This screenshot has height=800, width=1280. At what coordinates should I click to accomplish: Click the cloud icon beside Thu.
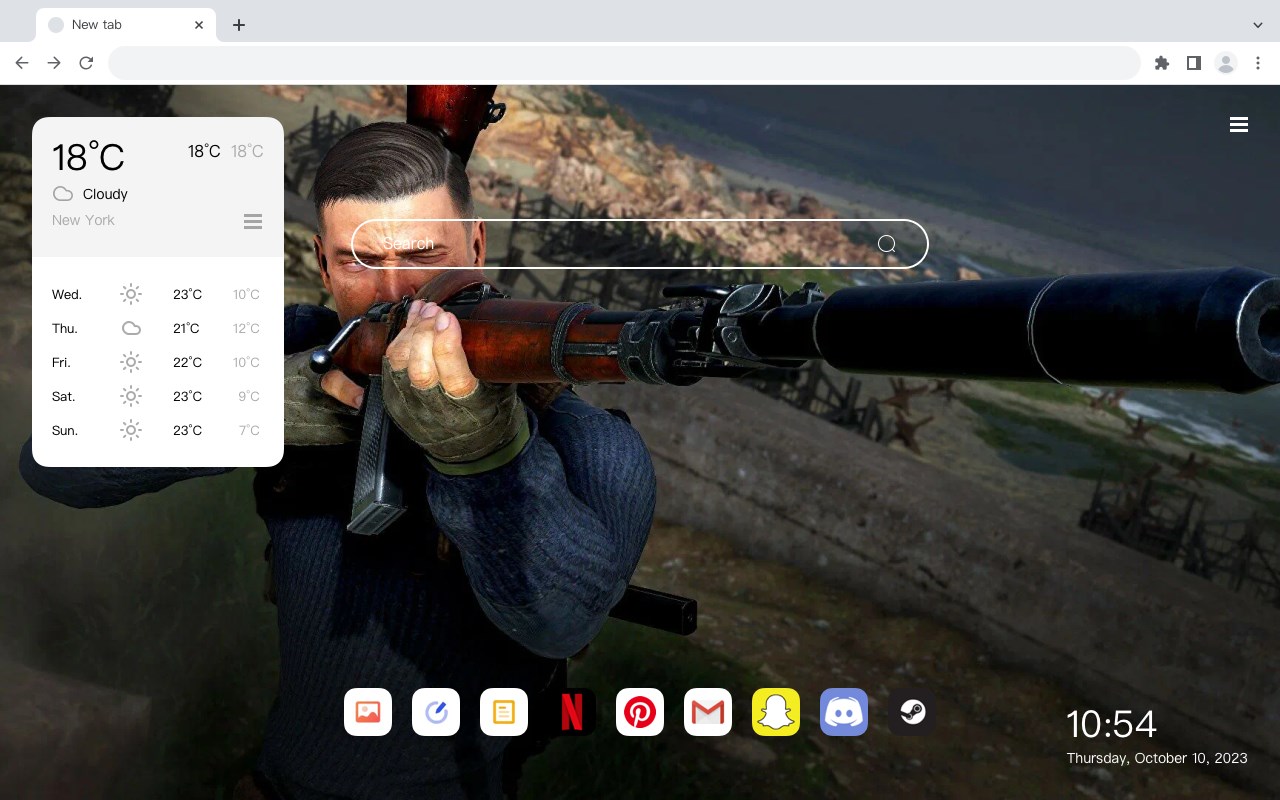pyautogui.click(x=131, y=328)
